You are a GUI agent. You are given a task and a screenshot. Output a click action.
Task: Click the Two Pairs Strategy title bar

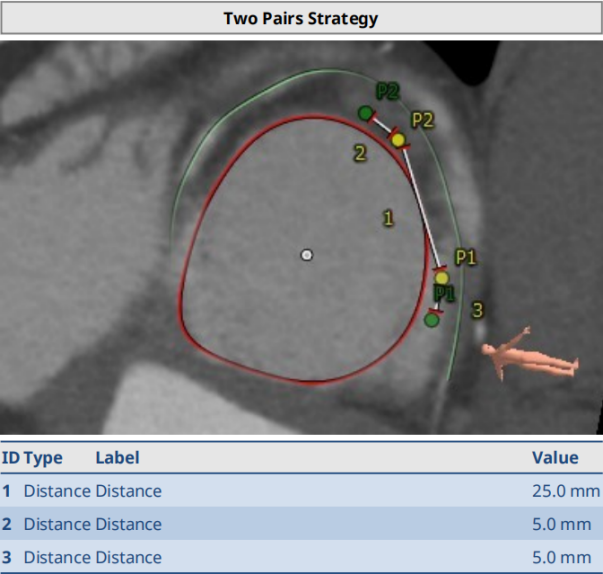pyautogui.click(x=301, y=19)
